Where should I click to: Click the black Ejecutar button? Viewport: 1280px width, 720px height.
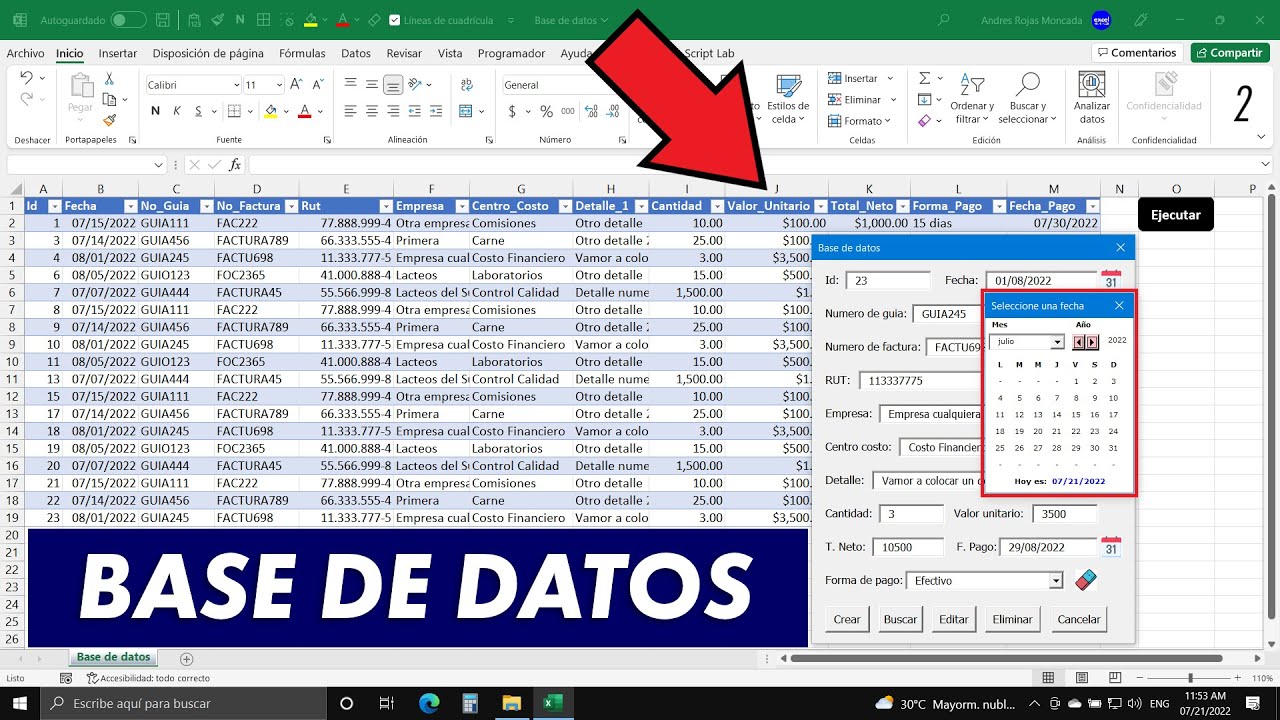point(1175,215)
